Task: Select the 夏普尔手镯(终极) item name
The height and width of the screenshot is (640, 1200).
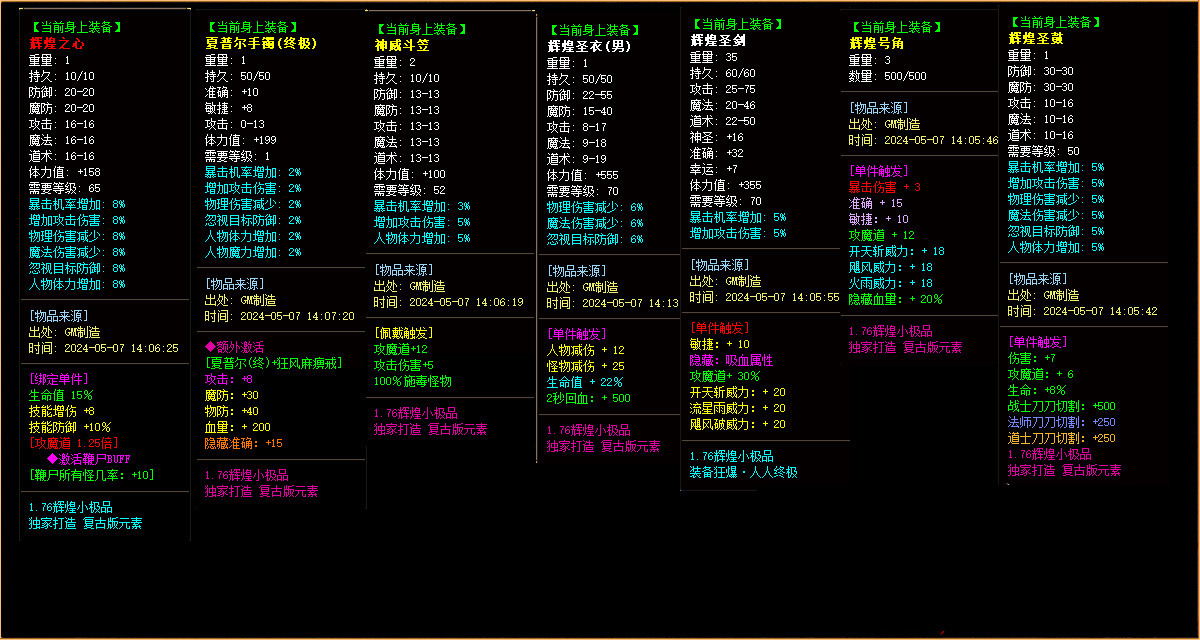Action: 260,45
